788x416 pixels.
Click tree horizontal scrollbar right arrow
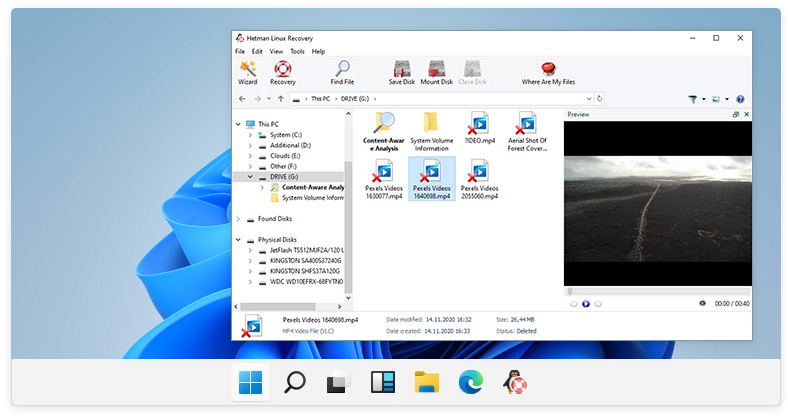point(340,306)
